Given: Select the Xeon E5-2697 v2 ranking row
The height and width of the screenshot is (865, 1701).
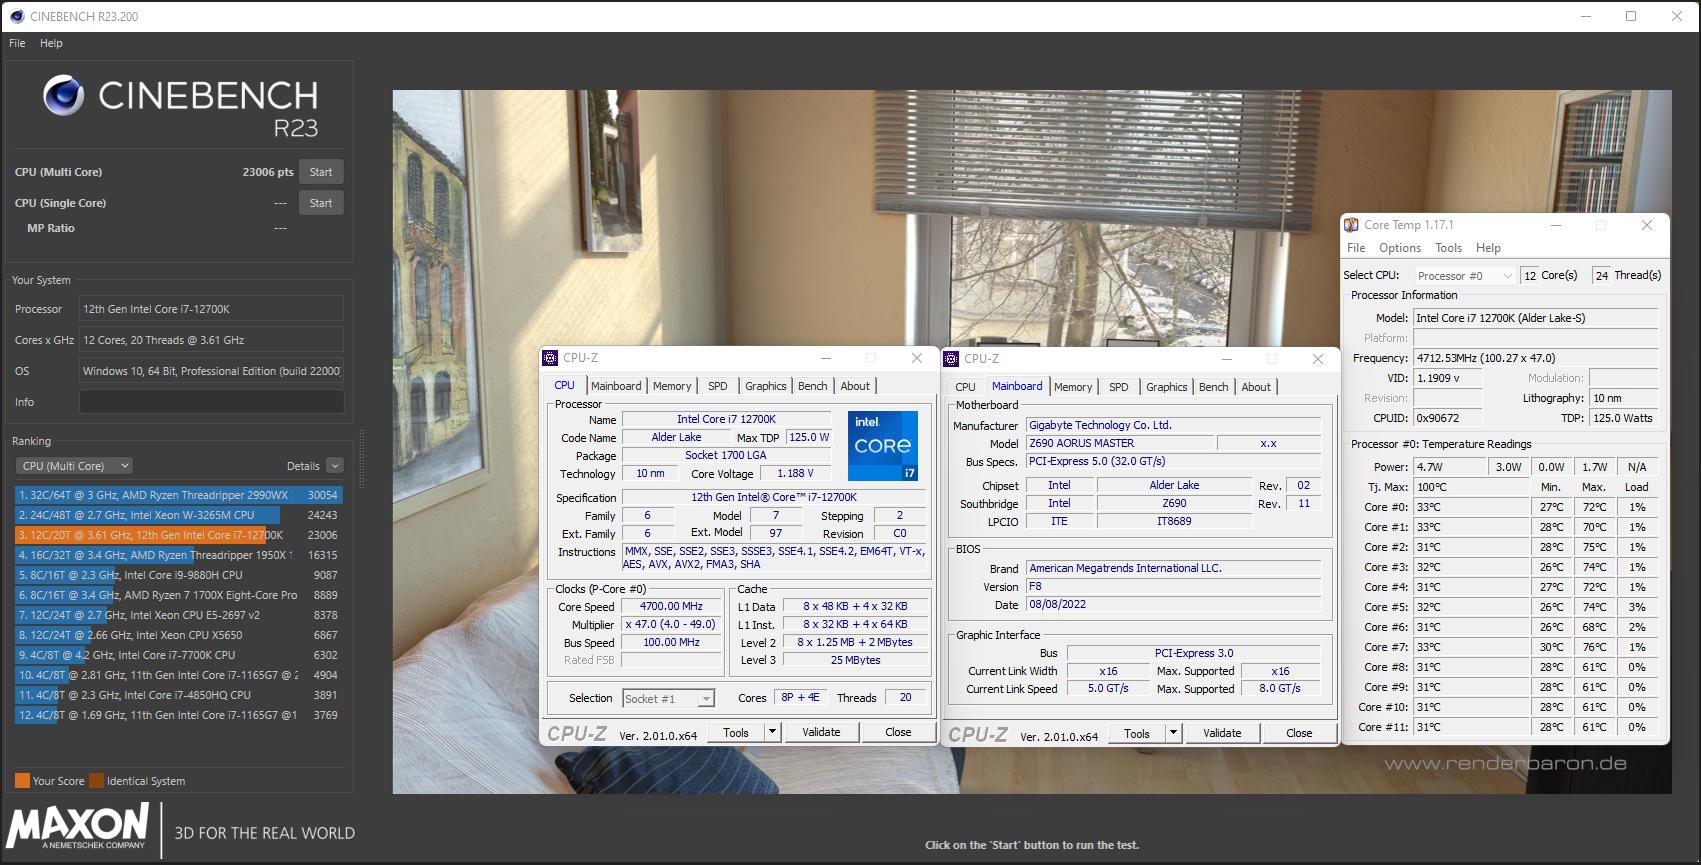Looking at the screenshot, I should point(179,615).
